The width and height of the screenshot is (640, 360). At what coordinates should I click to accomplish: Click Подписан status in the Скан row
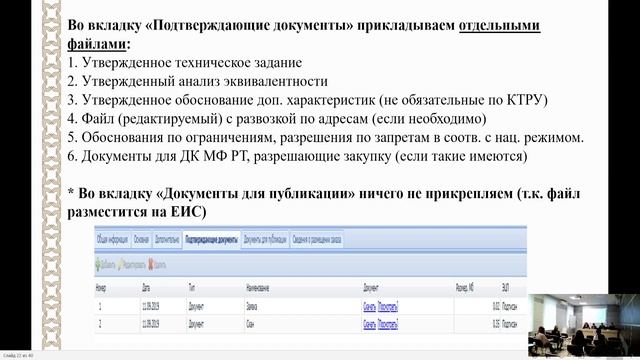[x=509, y=324]
